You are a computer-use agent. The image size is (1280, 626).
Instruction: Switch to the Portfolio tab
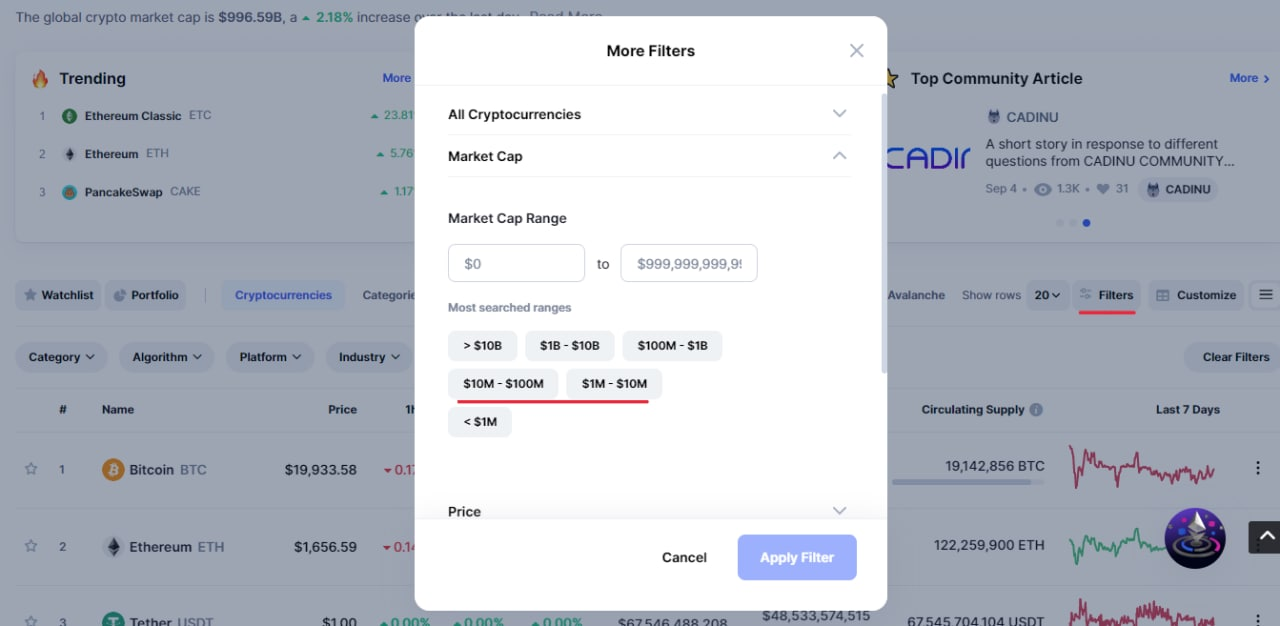tap(145, 295)
